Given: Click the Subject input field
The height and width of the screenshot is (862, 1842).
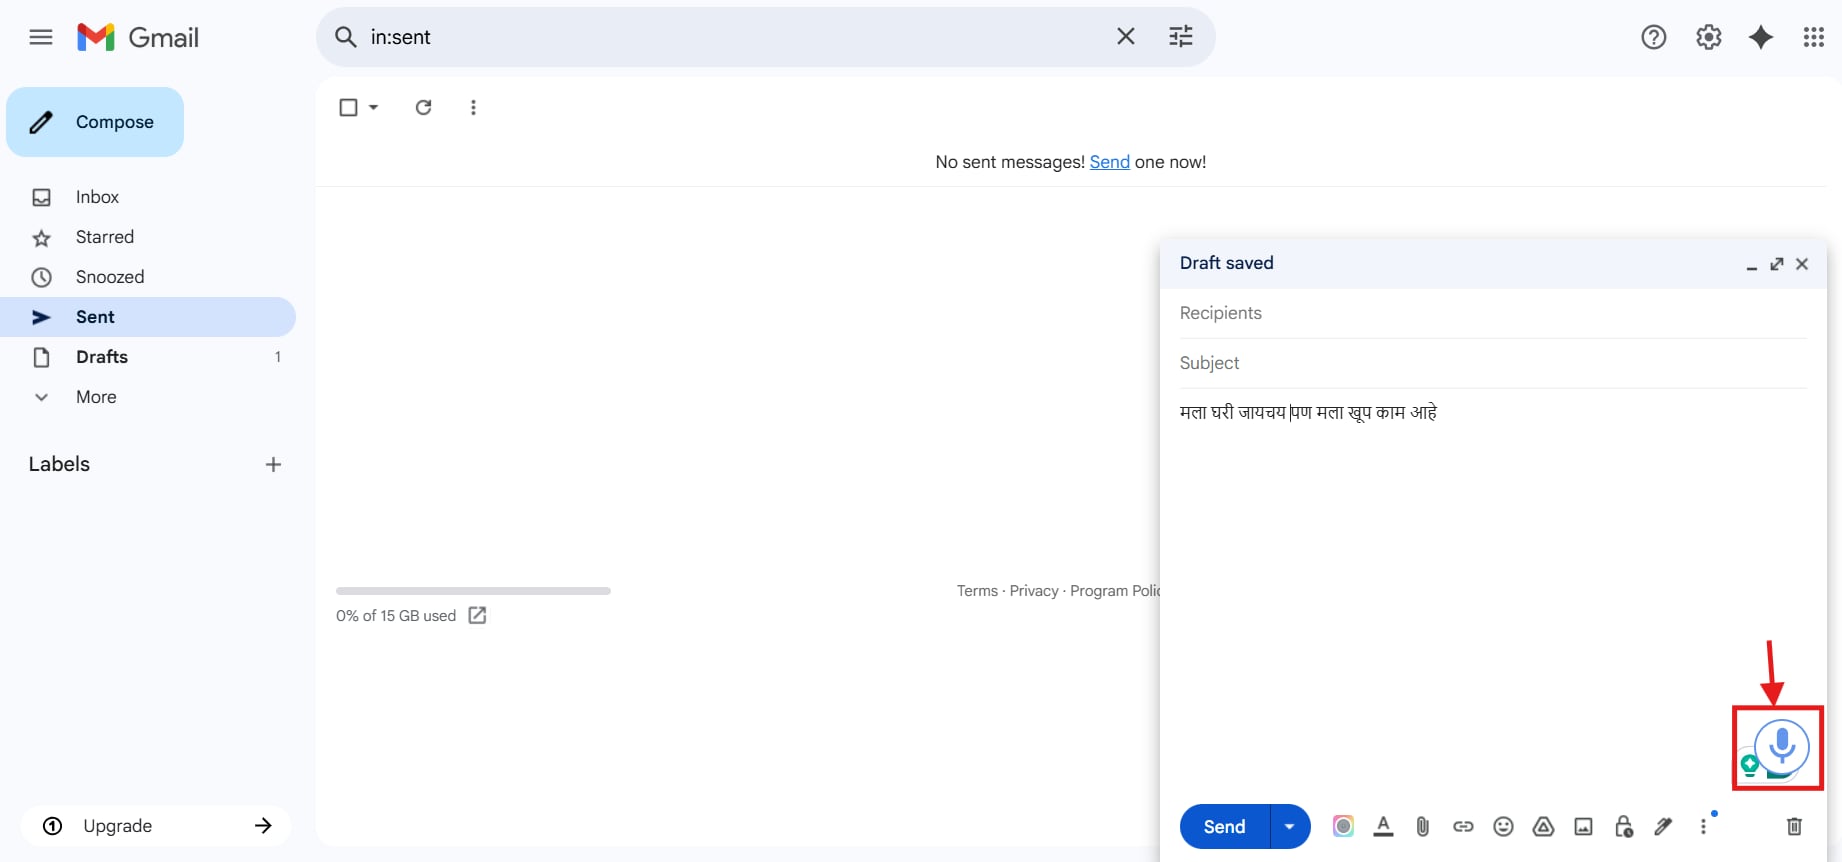Looking at the screenshot, I should point(1492,363).
